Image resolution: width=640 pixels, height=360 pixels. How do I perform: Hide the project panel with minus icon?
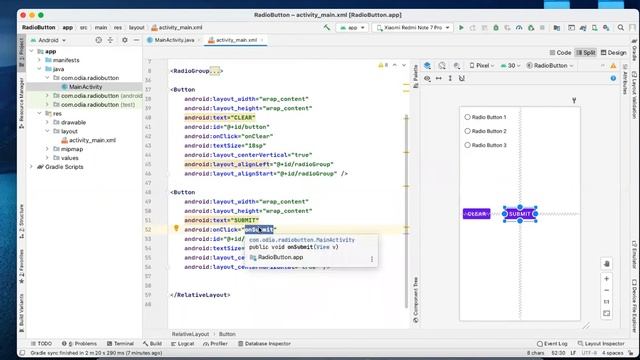point(136,40)
